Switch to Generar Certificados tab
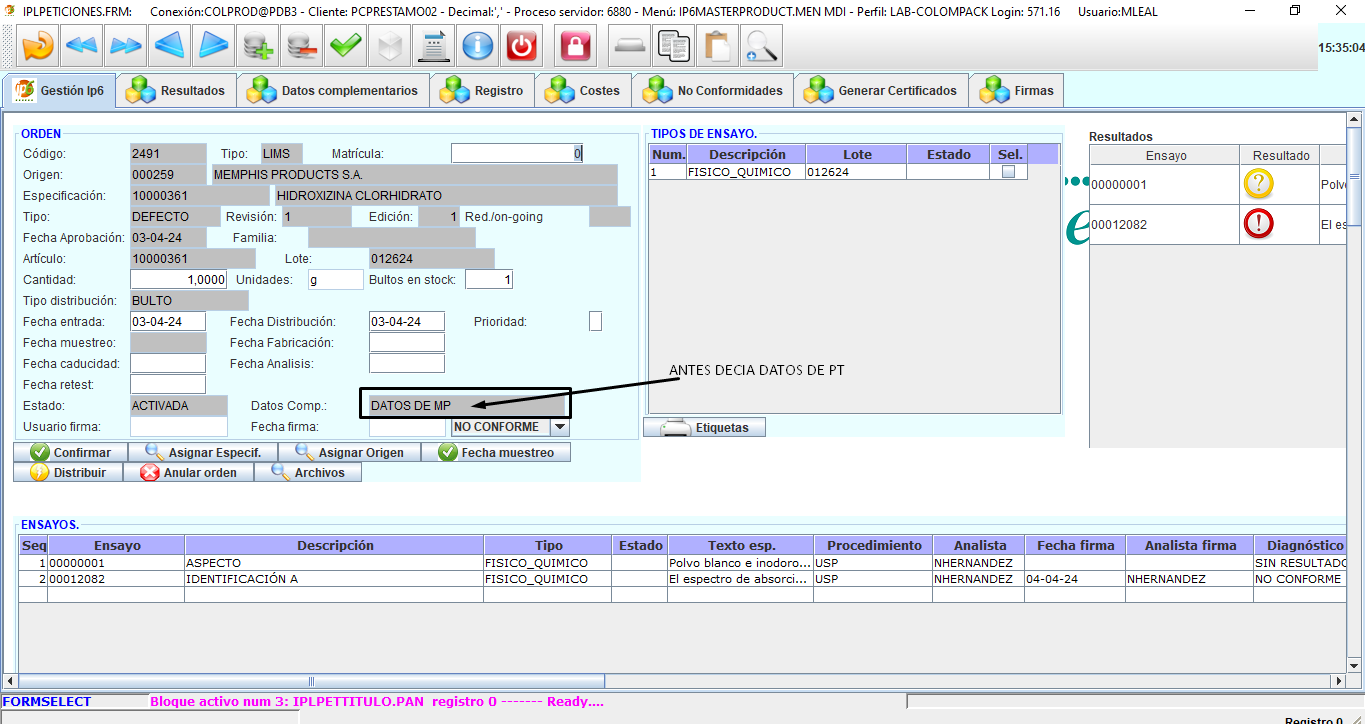 pyautogui.click(x=882, y=91)
